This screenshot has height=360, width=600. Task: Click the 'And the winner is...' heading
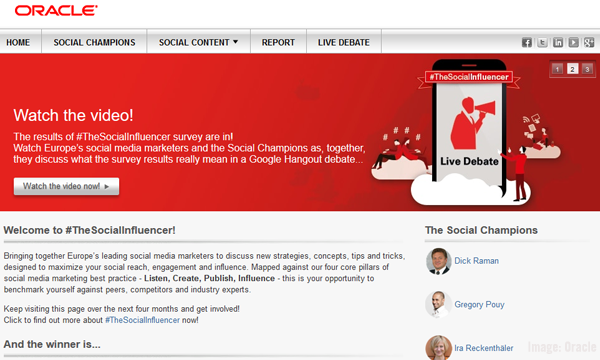tap(52, 344)
